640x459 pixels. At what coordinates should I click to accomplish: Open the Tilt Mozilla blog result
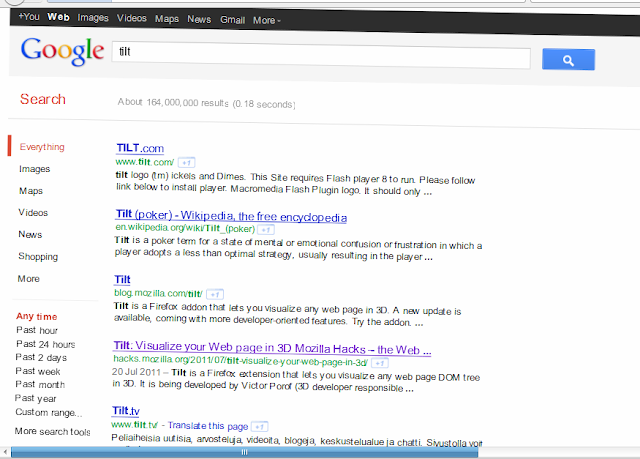pyautogui.click(x=122, y=279)
